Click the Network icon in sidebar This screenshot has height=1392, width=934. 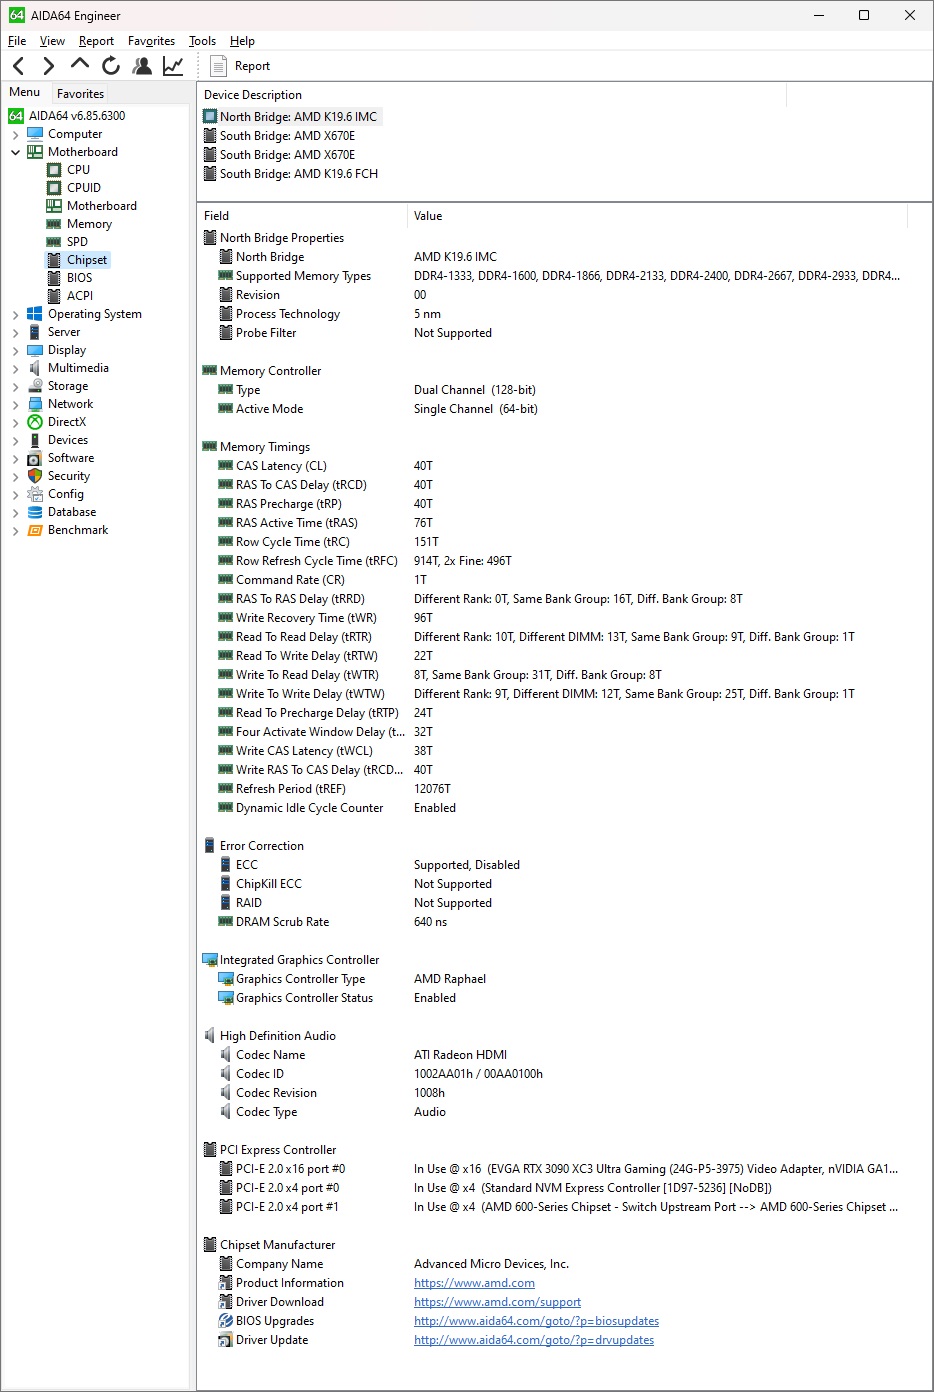(35, 404)
